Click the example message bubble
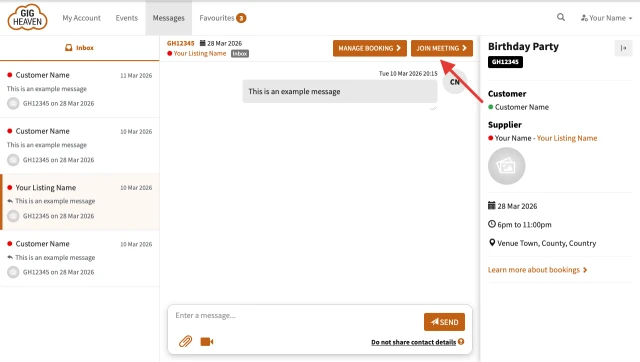The image size is (640, 362). pos(340,91)
